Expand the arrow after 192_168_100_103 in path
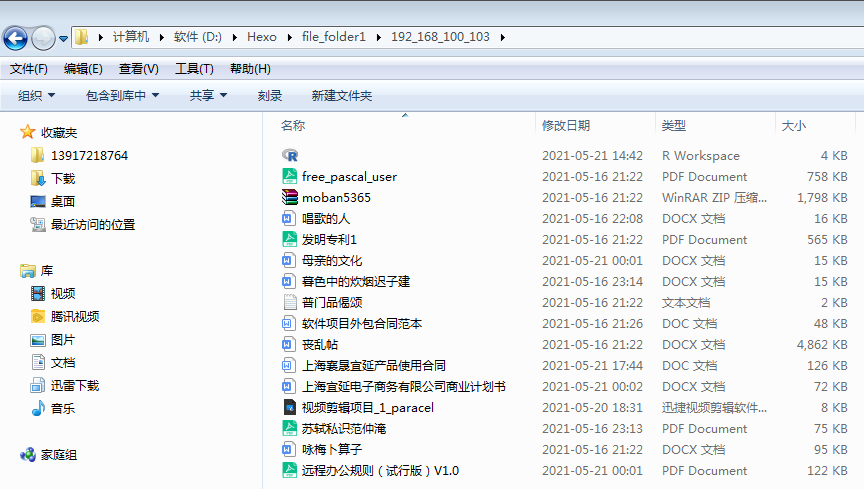The width and height of the screenshot is (864, 489). [503, 37]
